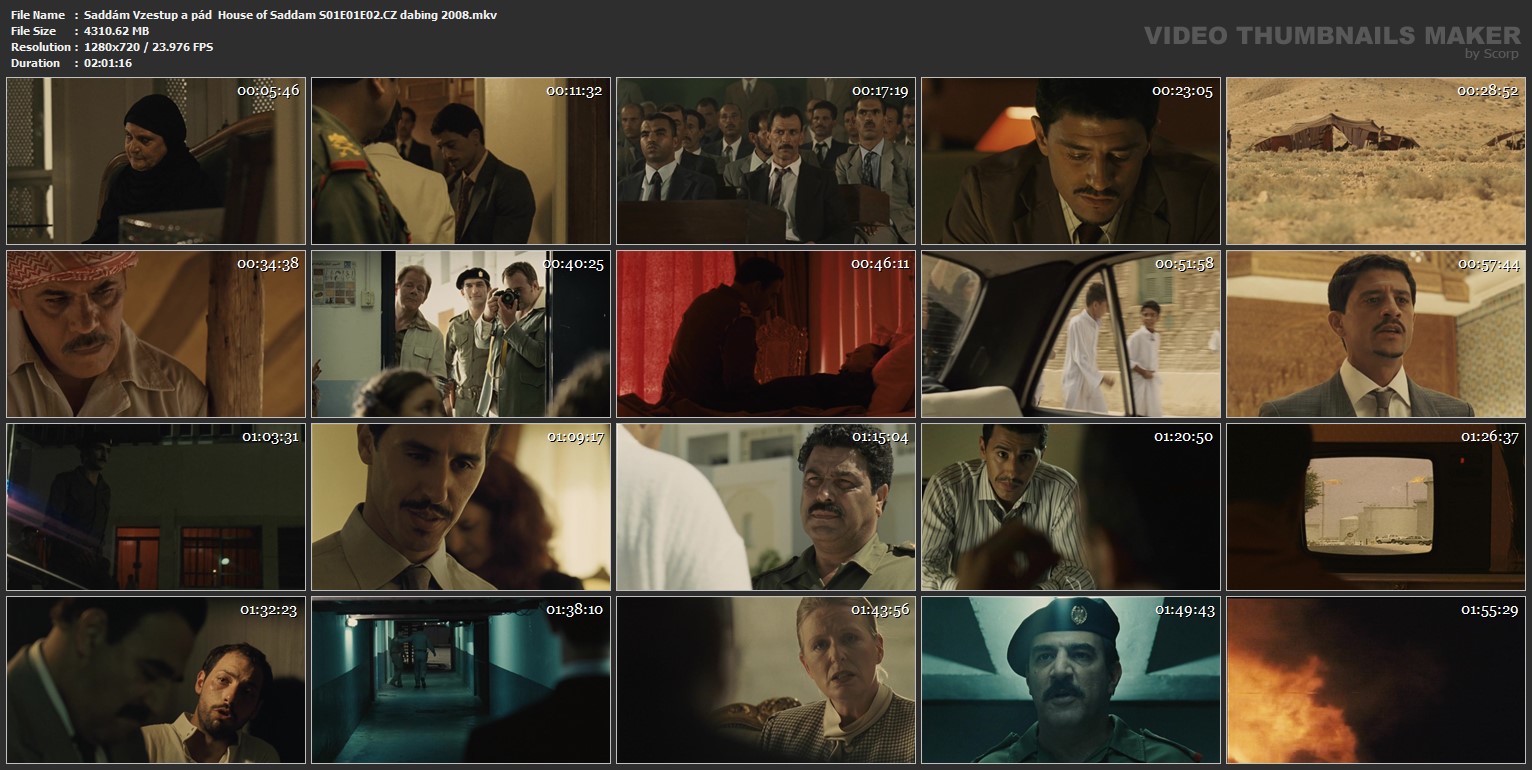Image resolution: width=1532 pixels, height=770 pixels.
Task: Click the 01:15:04 timestamp label
Action: coord(880,437)
